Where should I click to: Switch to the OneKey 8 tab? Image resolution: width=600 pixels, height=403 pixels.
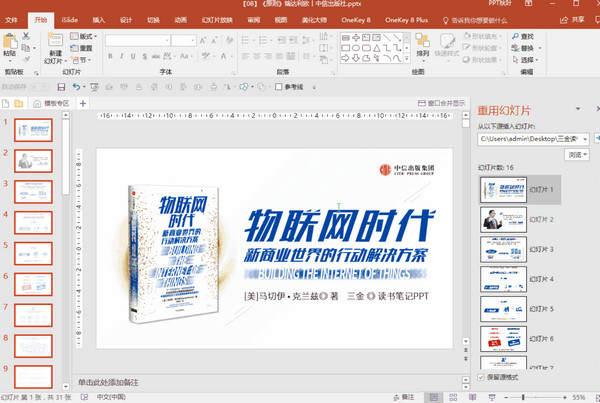(356, 20)
